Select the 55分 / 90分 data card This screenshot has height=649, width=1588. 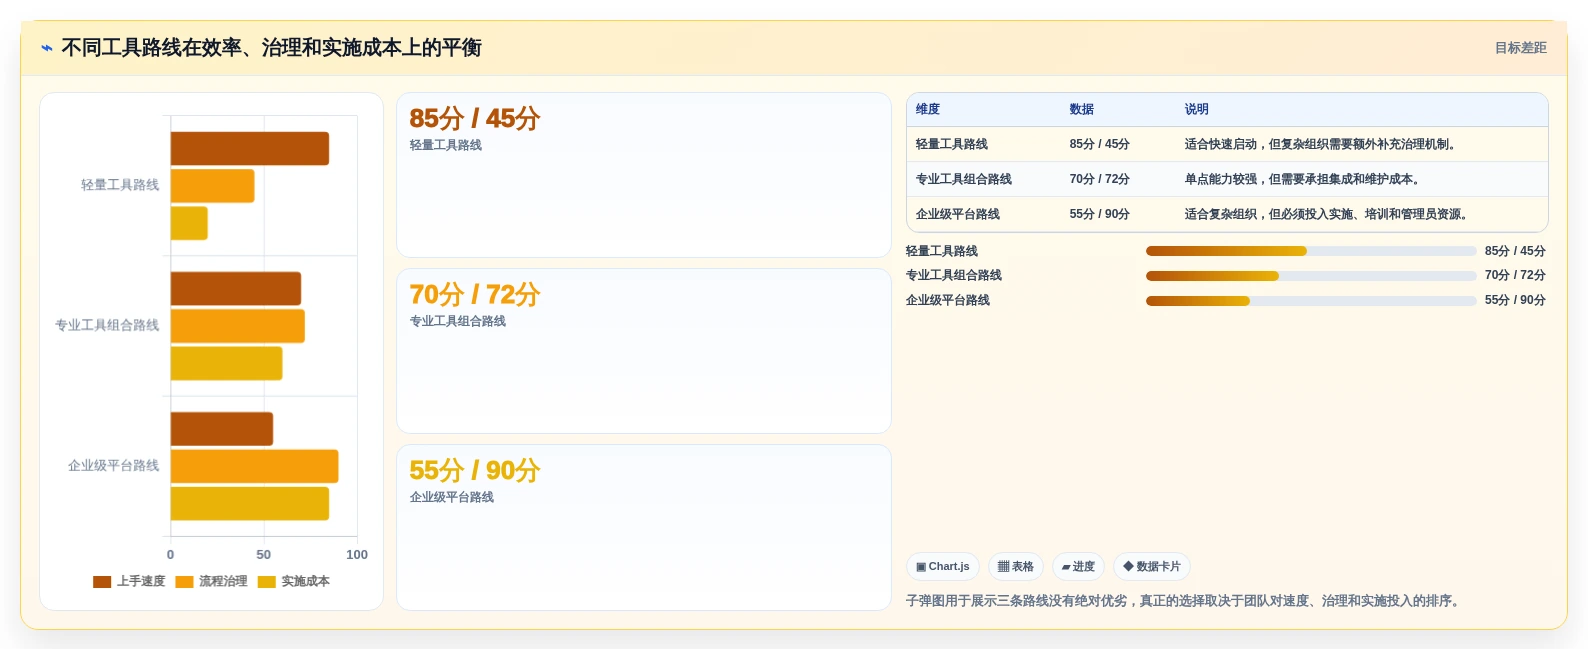[x=644, y=527]
